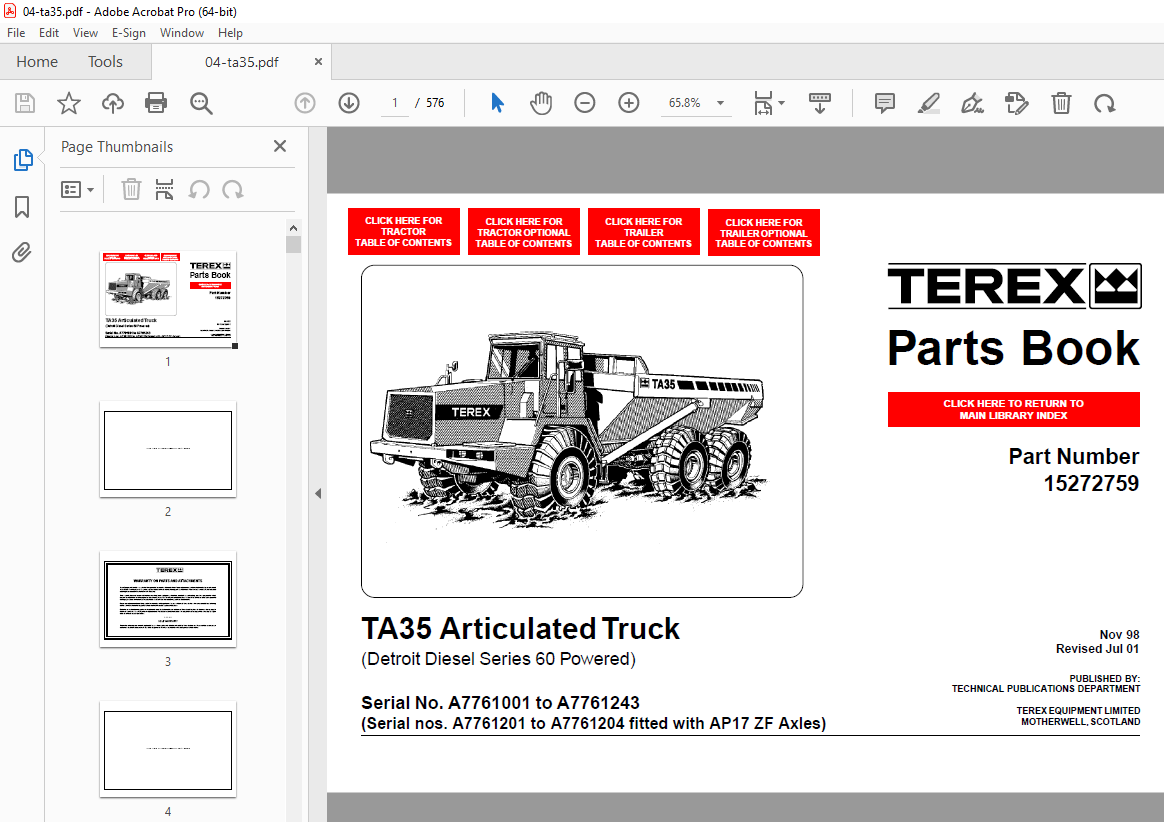This screenshot has height=822, width=1164.
Task: Select page 3 thumbnail
Action: pos(169,600)
